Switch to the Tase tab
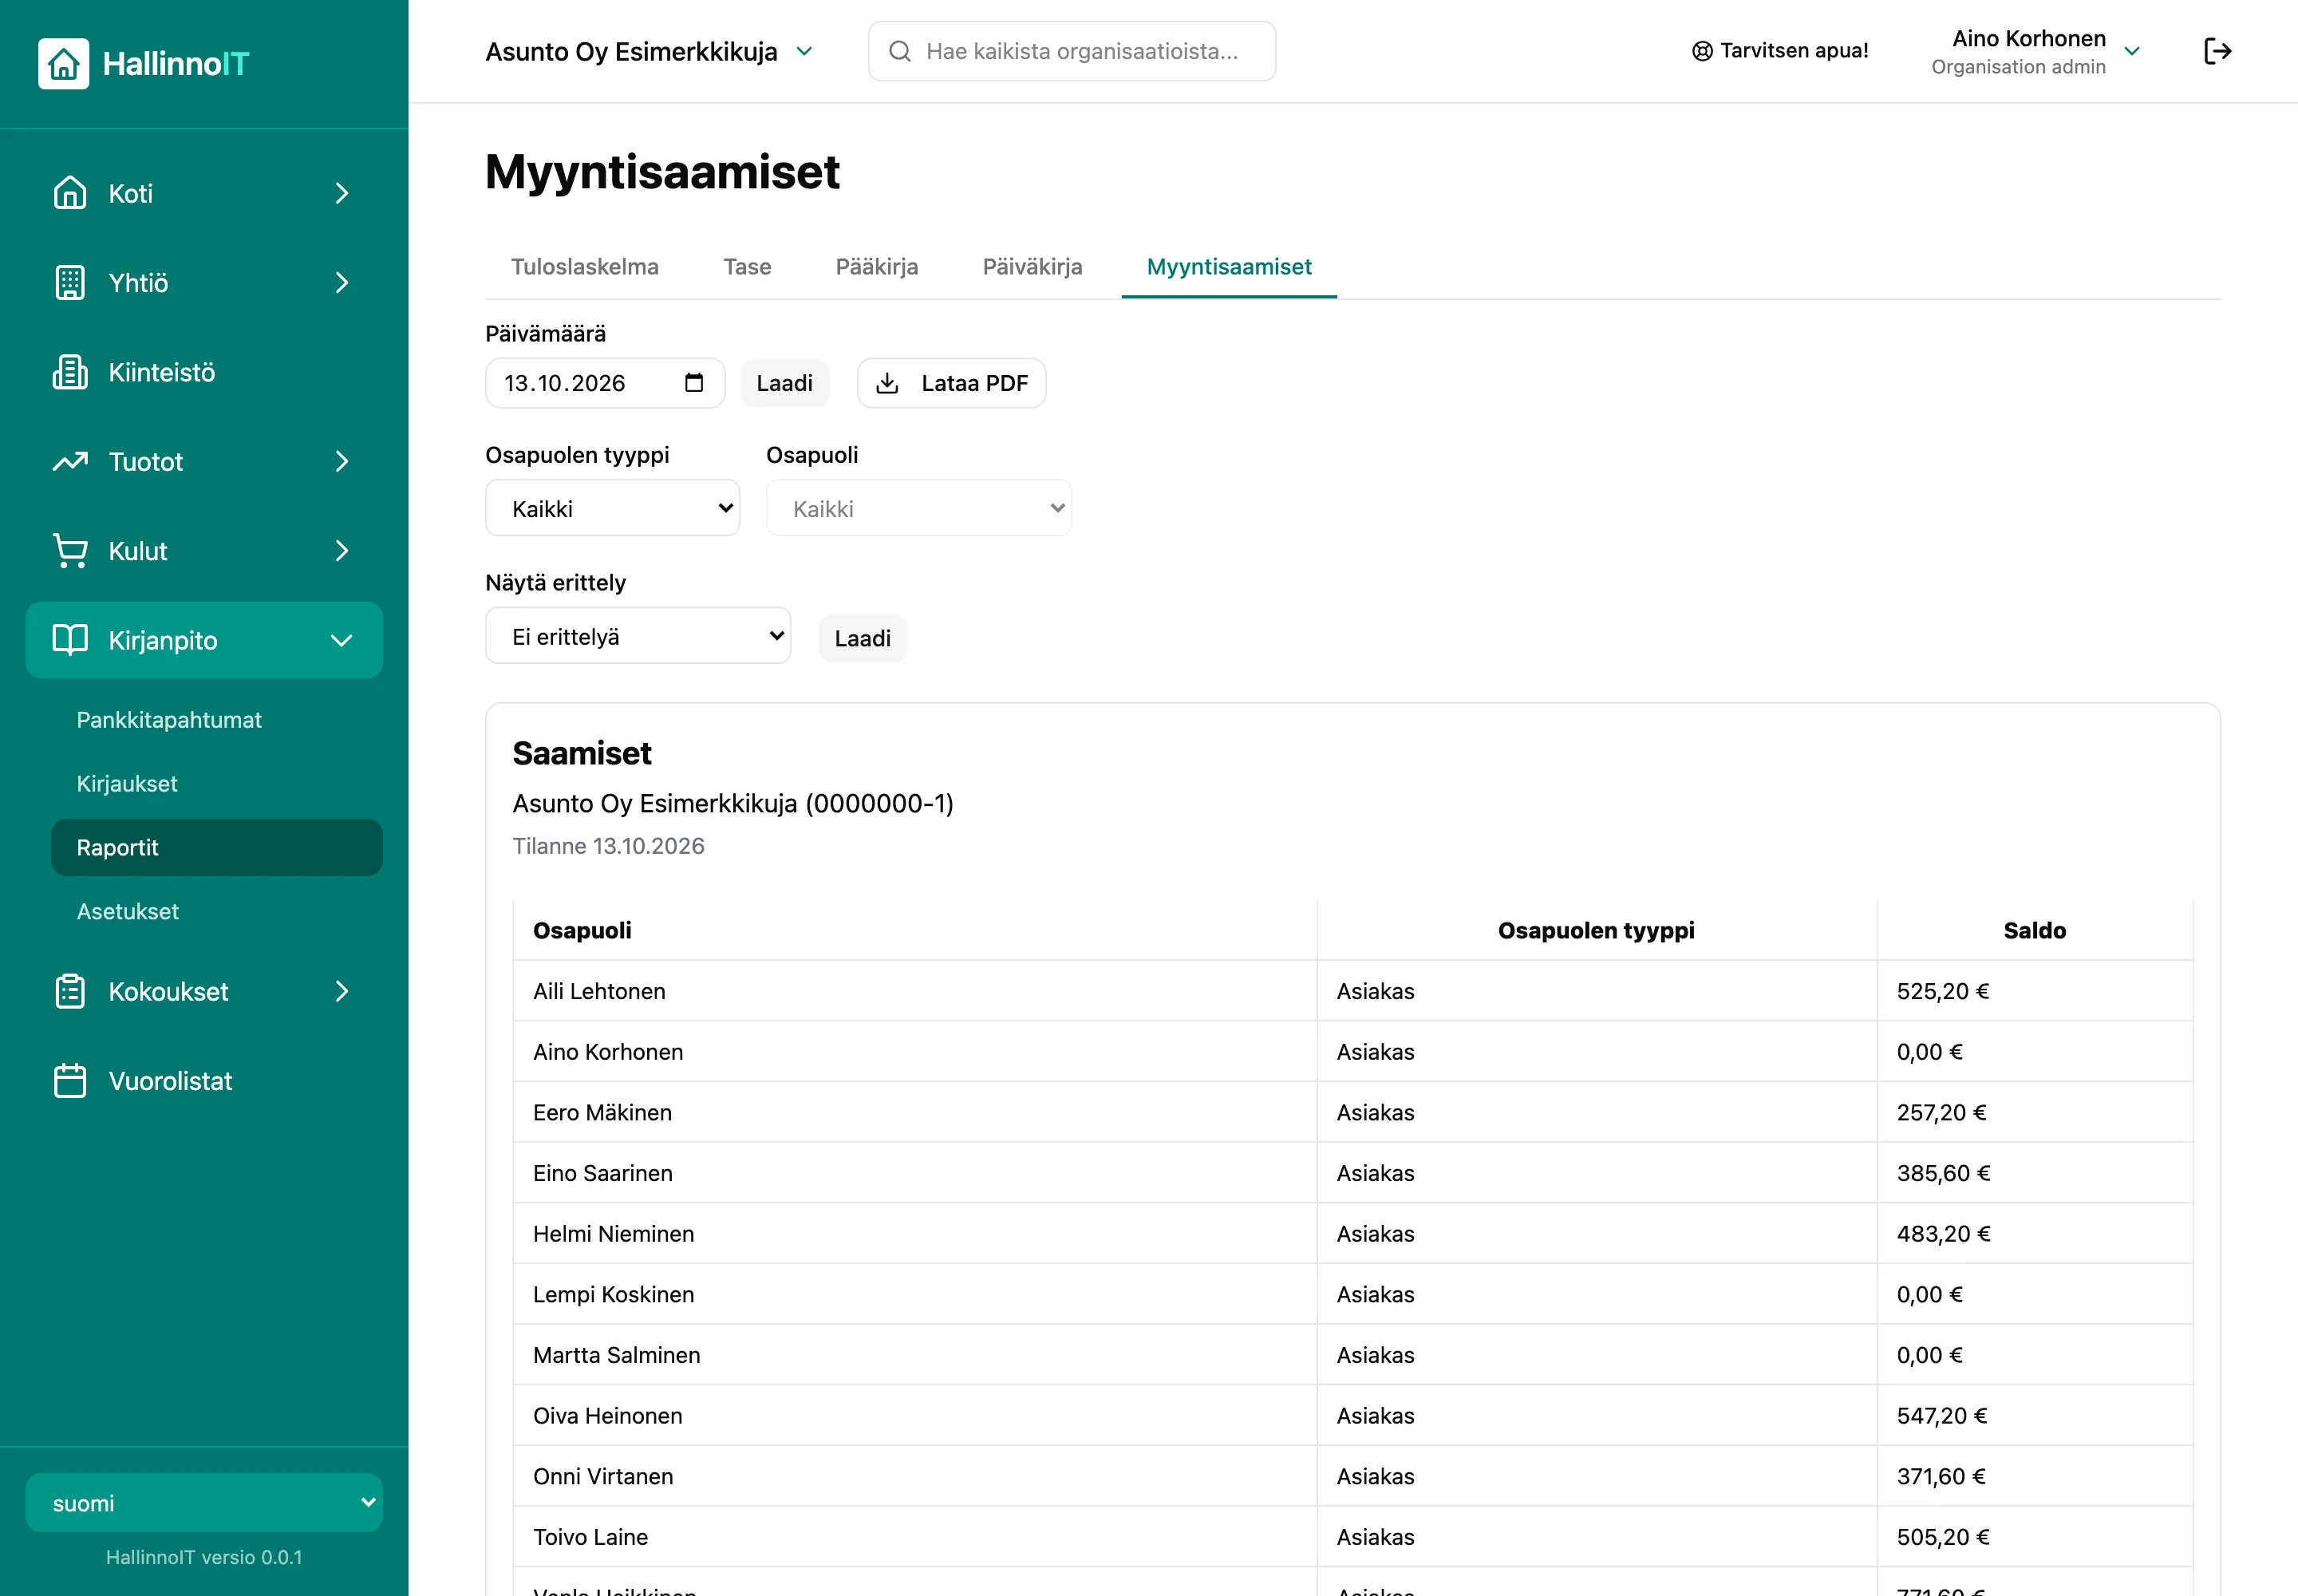 point(747,267)
